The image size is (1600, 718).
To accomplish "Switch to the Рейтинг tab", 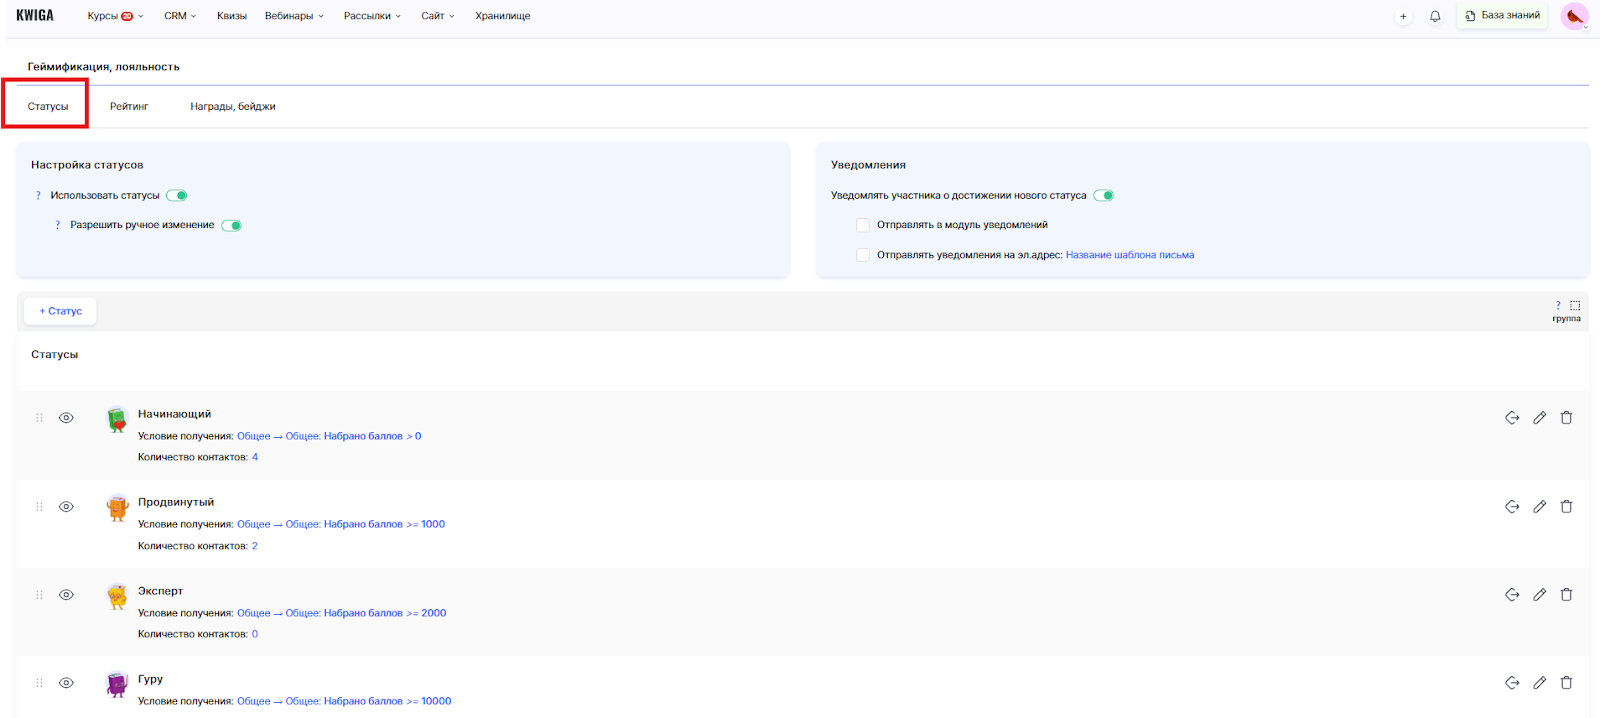I will (x=129, y=106).
